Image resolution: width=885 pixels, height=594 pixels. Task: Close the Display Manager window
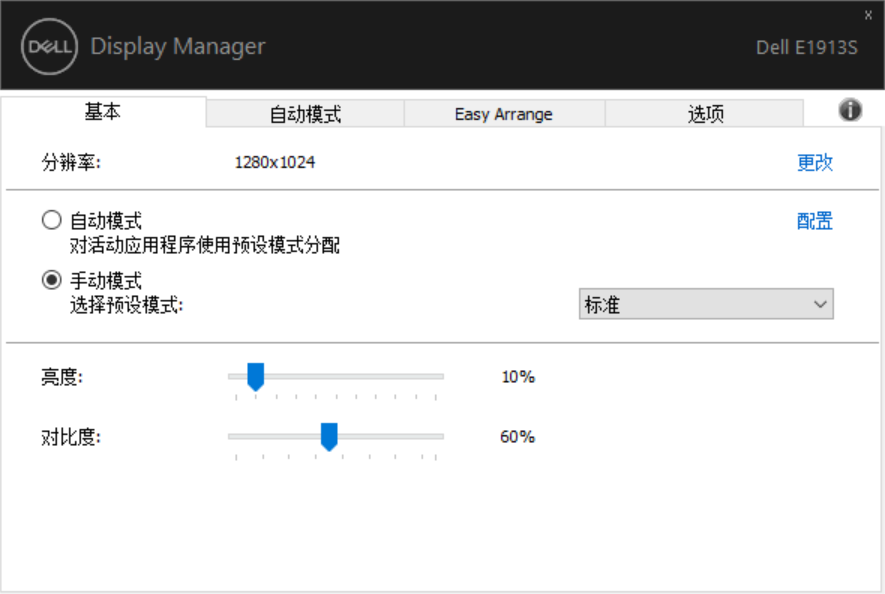(868, 15)
